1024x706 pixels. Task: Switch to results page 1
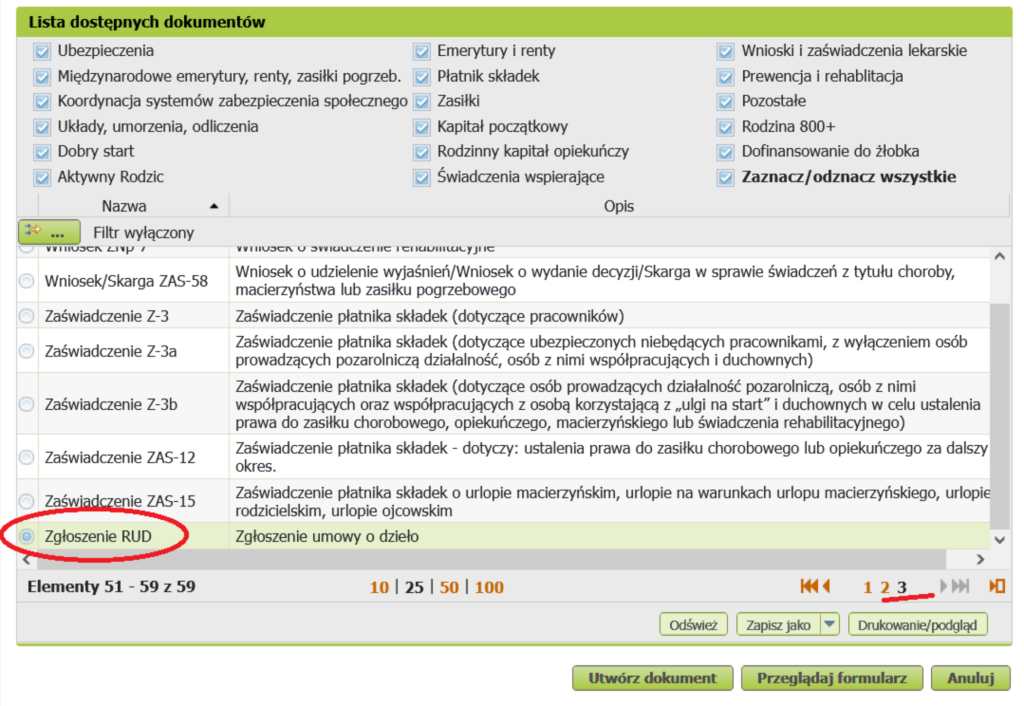(868, 587)
